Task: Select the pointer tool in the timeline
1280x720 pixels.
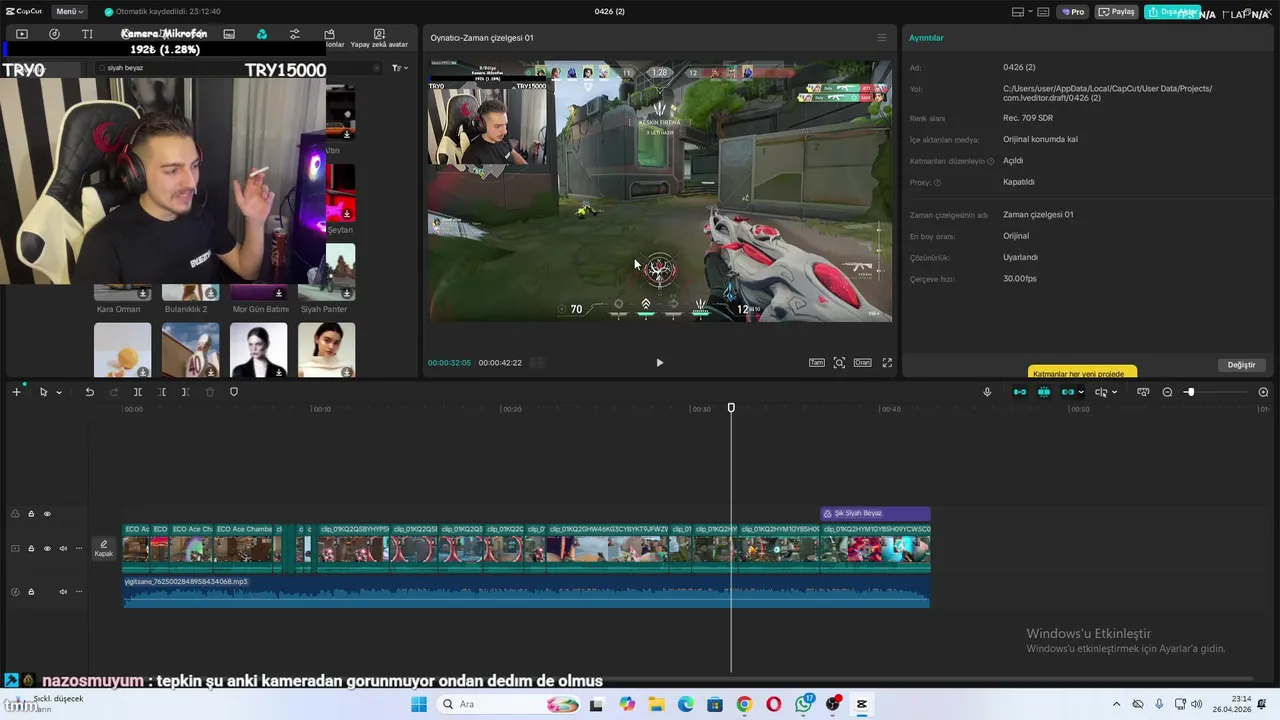Action: coord(43,392)
